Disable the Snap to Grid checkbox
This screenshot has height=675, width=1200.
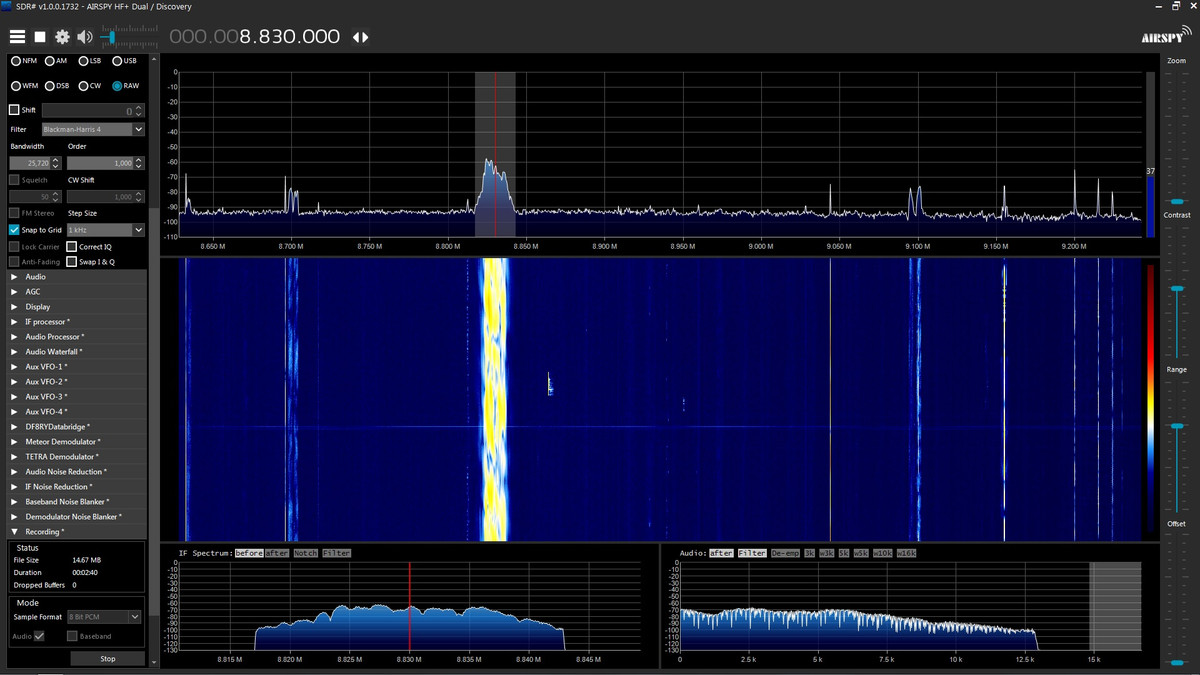click(14, 230)
